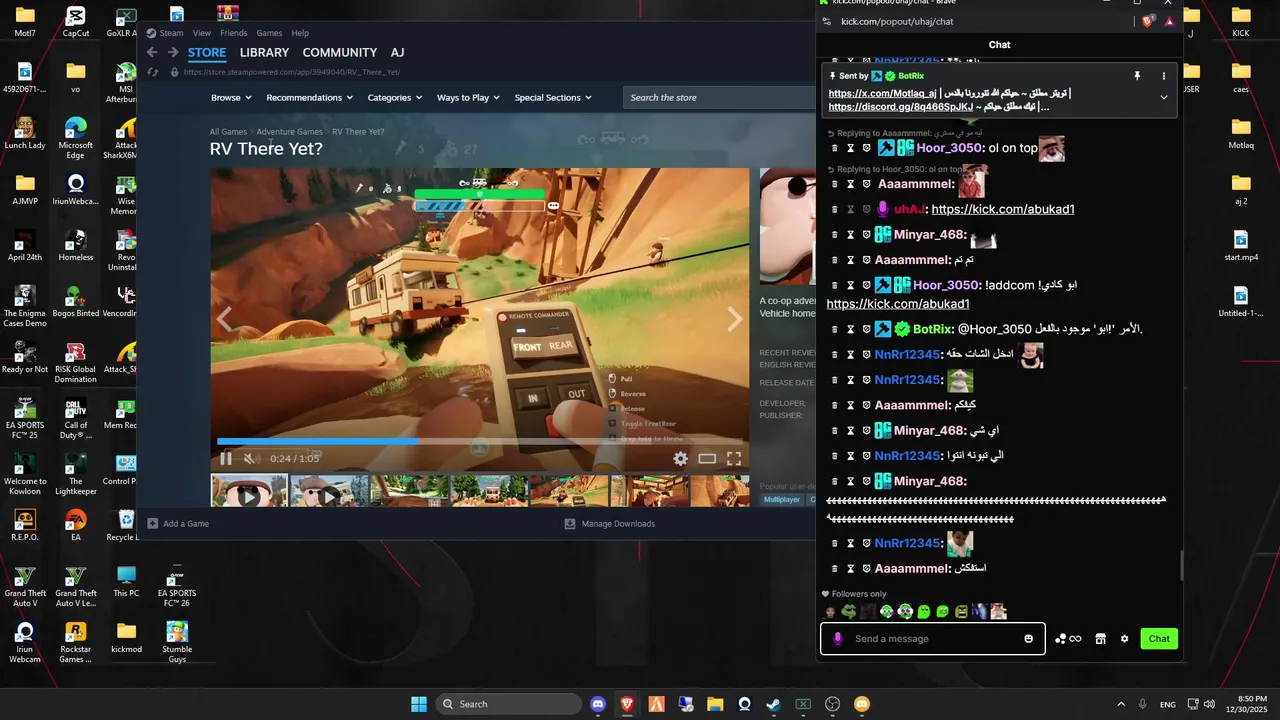1280x720 pixels.
Task: Toggle theater mode on trailer
Action: click(x=707, y=459)
